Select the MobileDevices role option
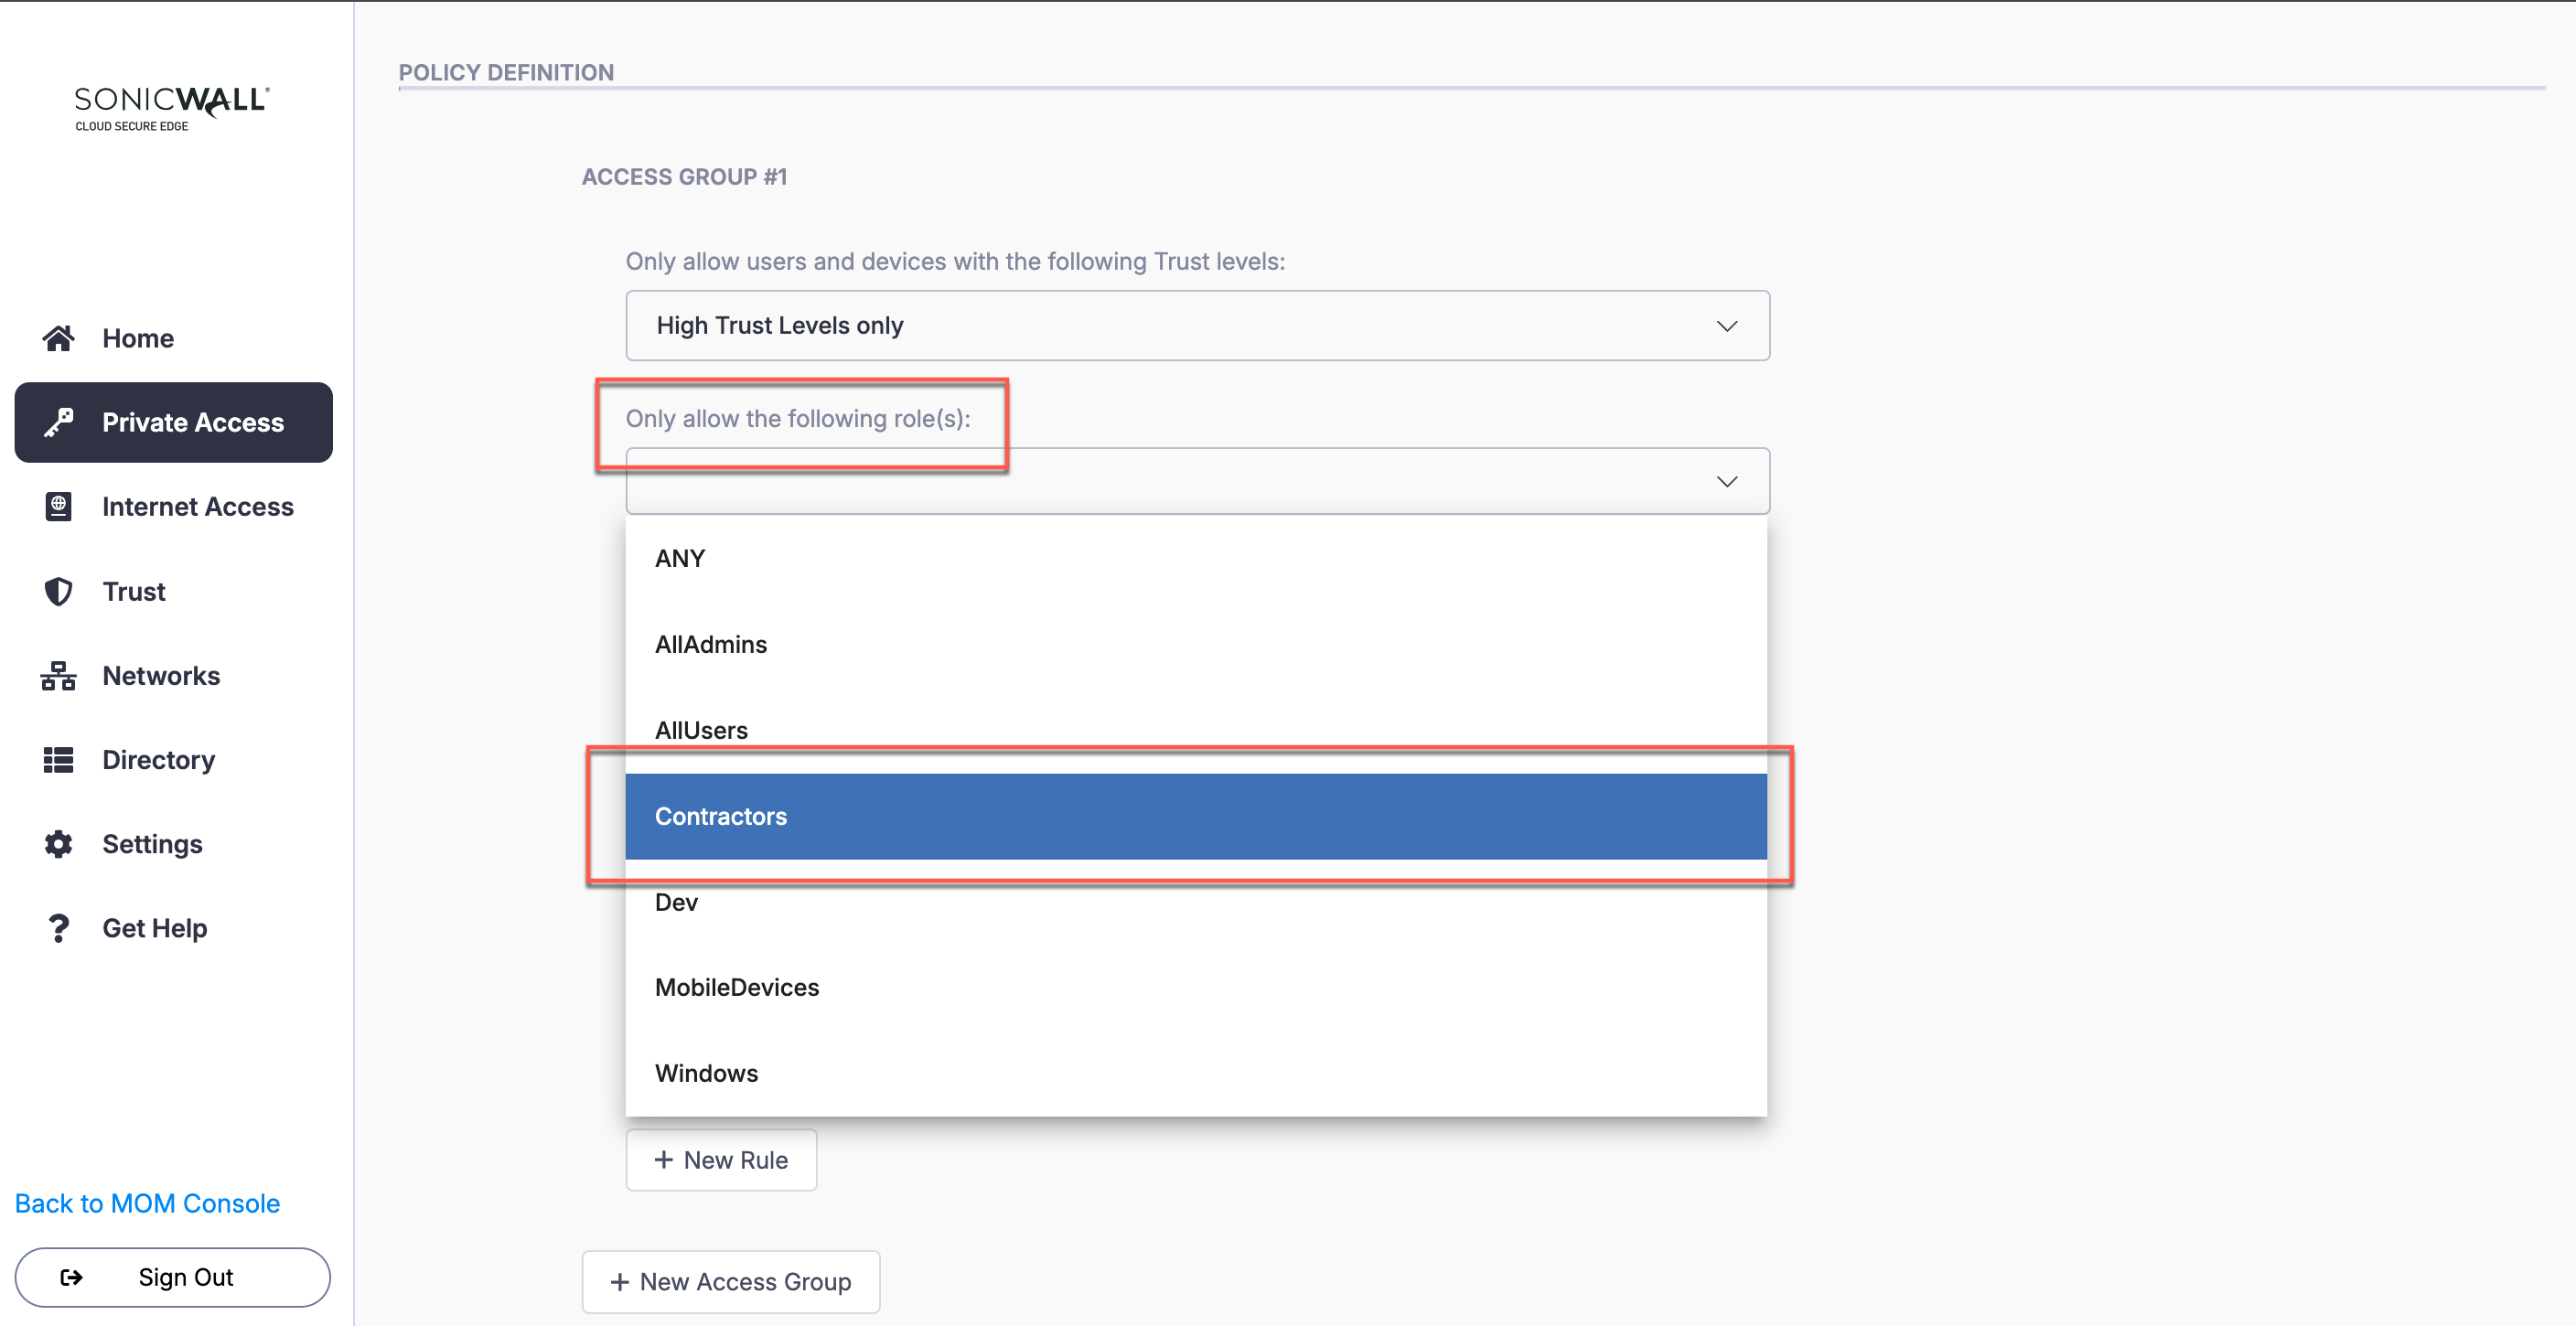Image resolution: width=2576 pixels, height=1326 pixels. pyautogui.click(x=1195, y=988)
